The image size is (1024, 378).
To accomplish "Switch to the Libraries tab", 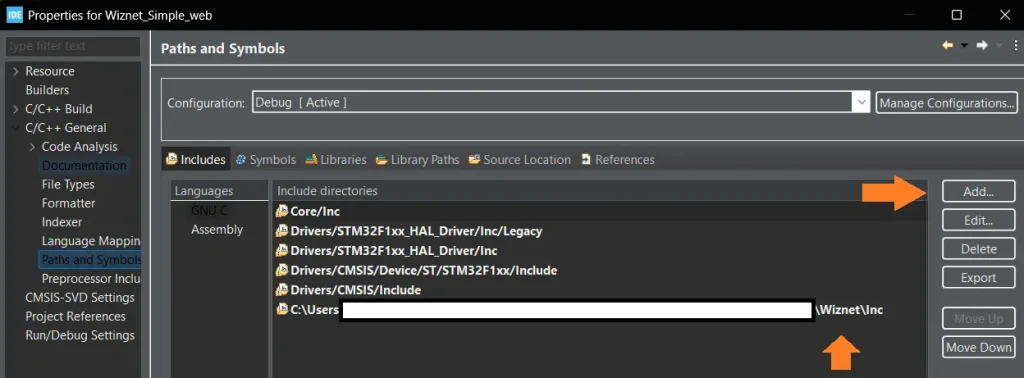I will pos(336,159).
